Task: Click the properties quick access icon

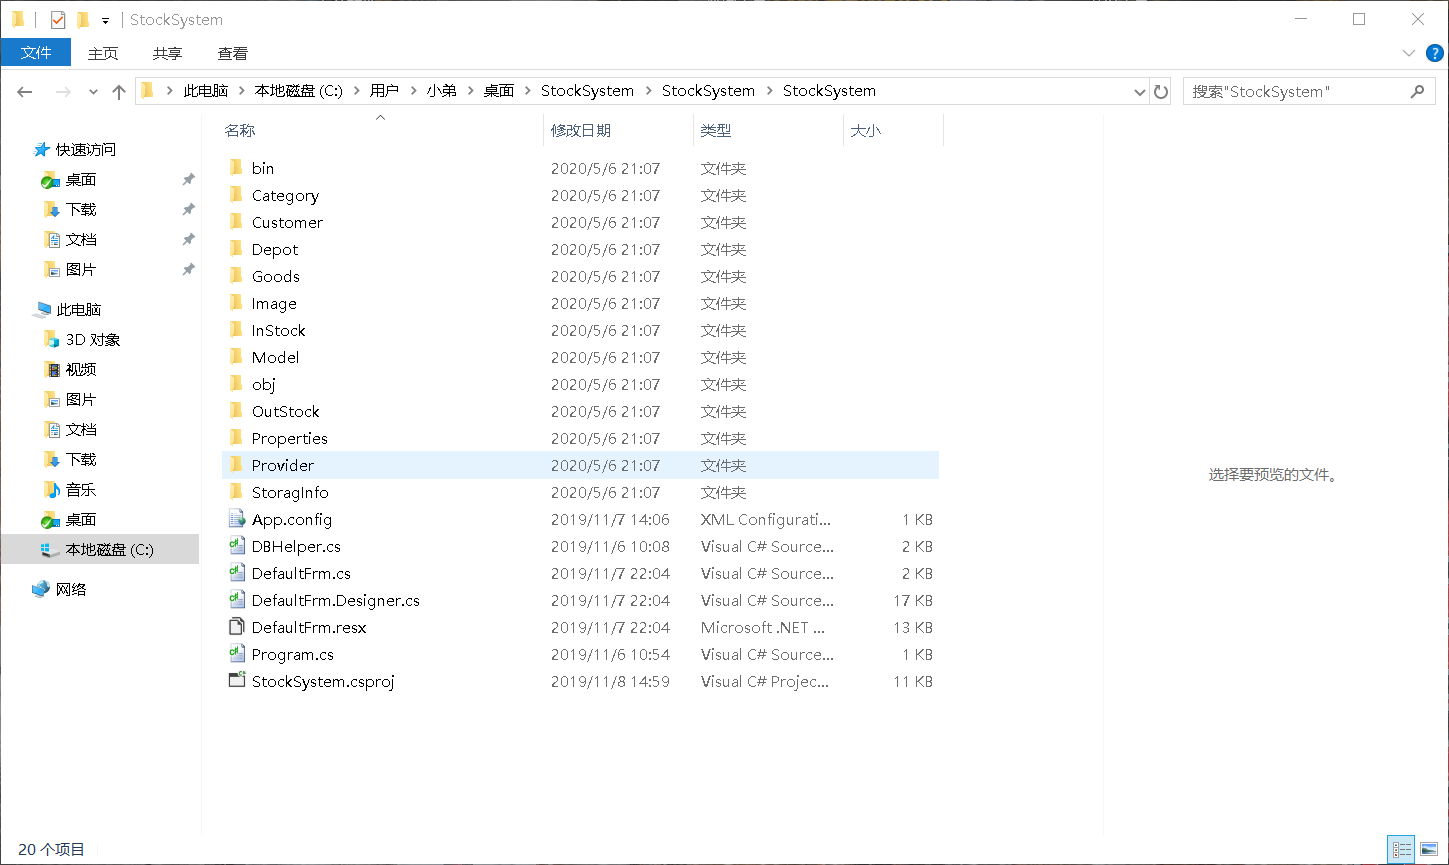Action: (58, 19)
